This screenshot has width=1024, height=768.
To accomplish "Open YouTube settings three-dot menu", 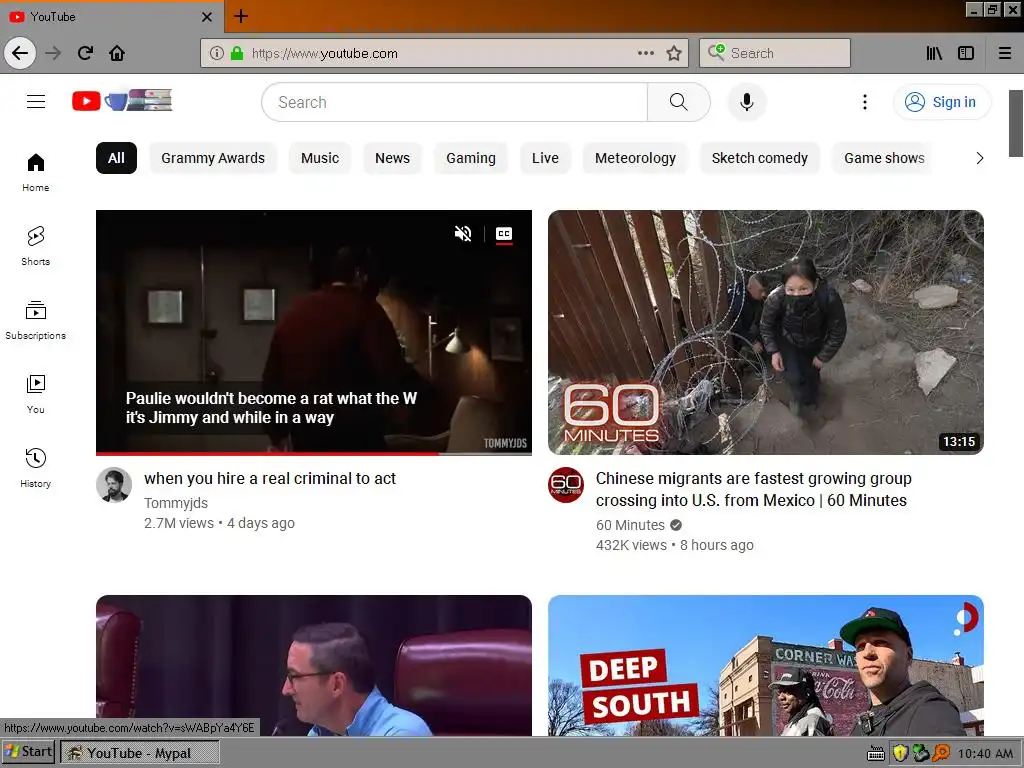I will (x=865, y=102).
